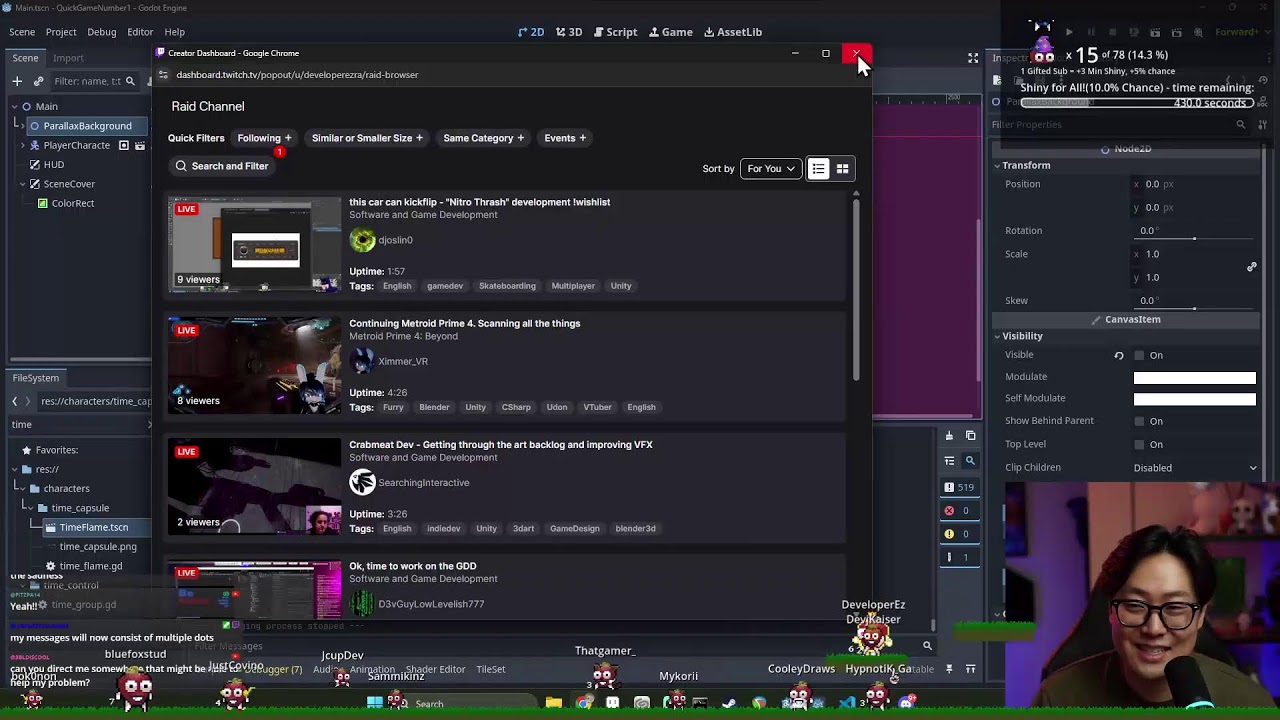Viewport: 1280px width, 720px height.
Task: Click Ximmer_VR's channel avatar
Action: point(362,361)
